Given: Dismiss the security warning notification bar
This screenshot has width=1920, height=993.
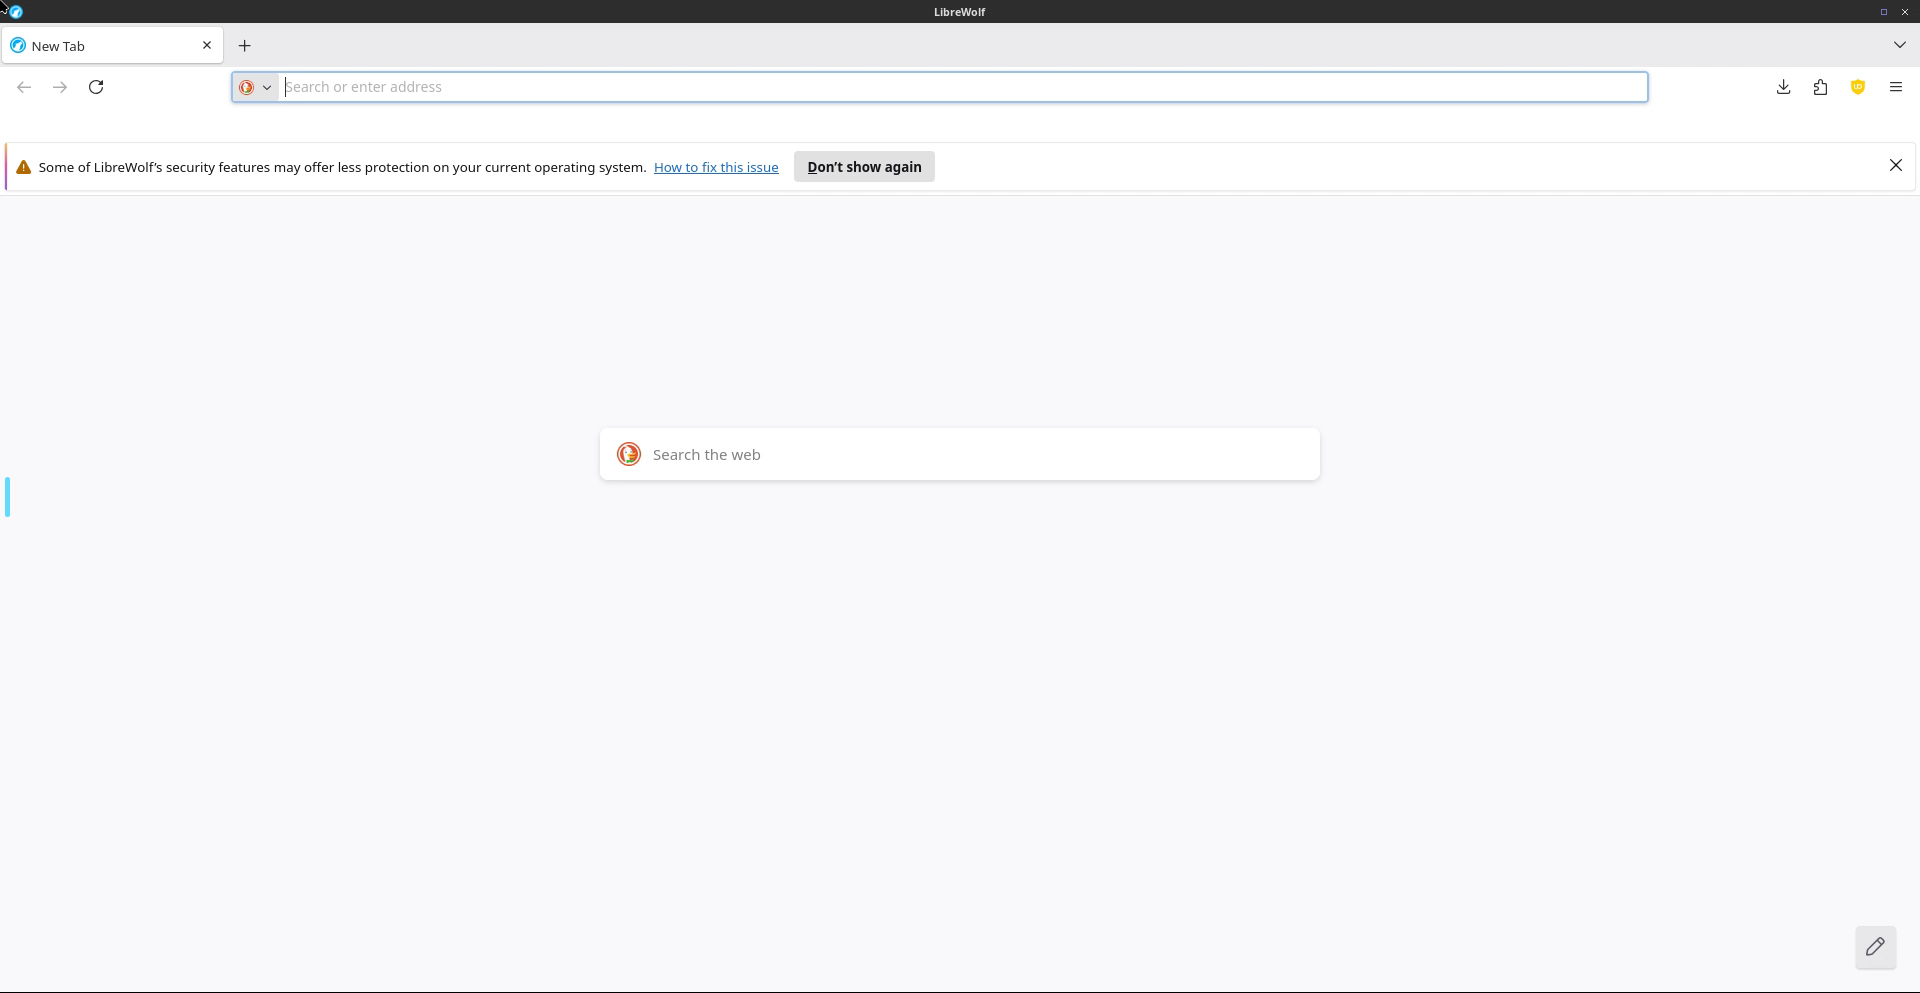Looking at the screenshot, I should click(1895, 166).
